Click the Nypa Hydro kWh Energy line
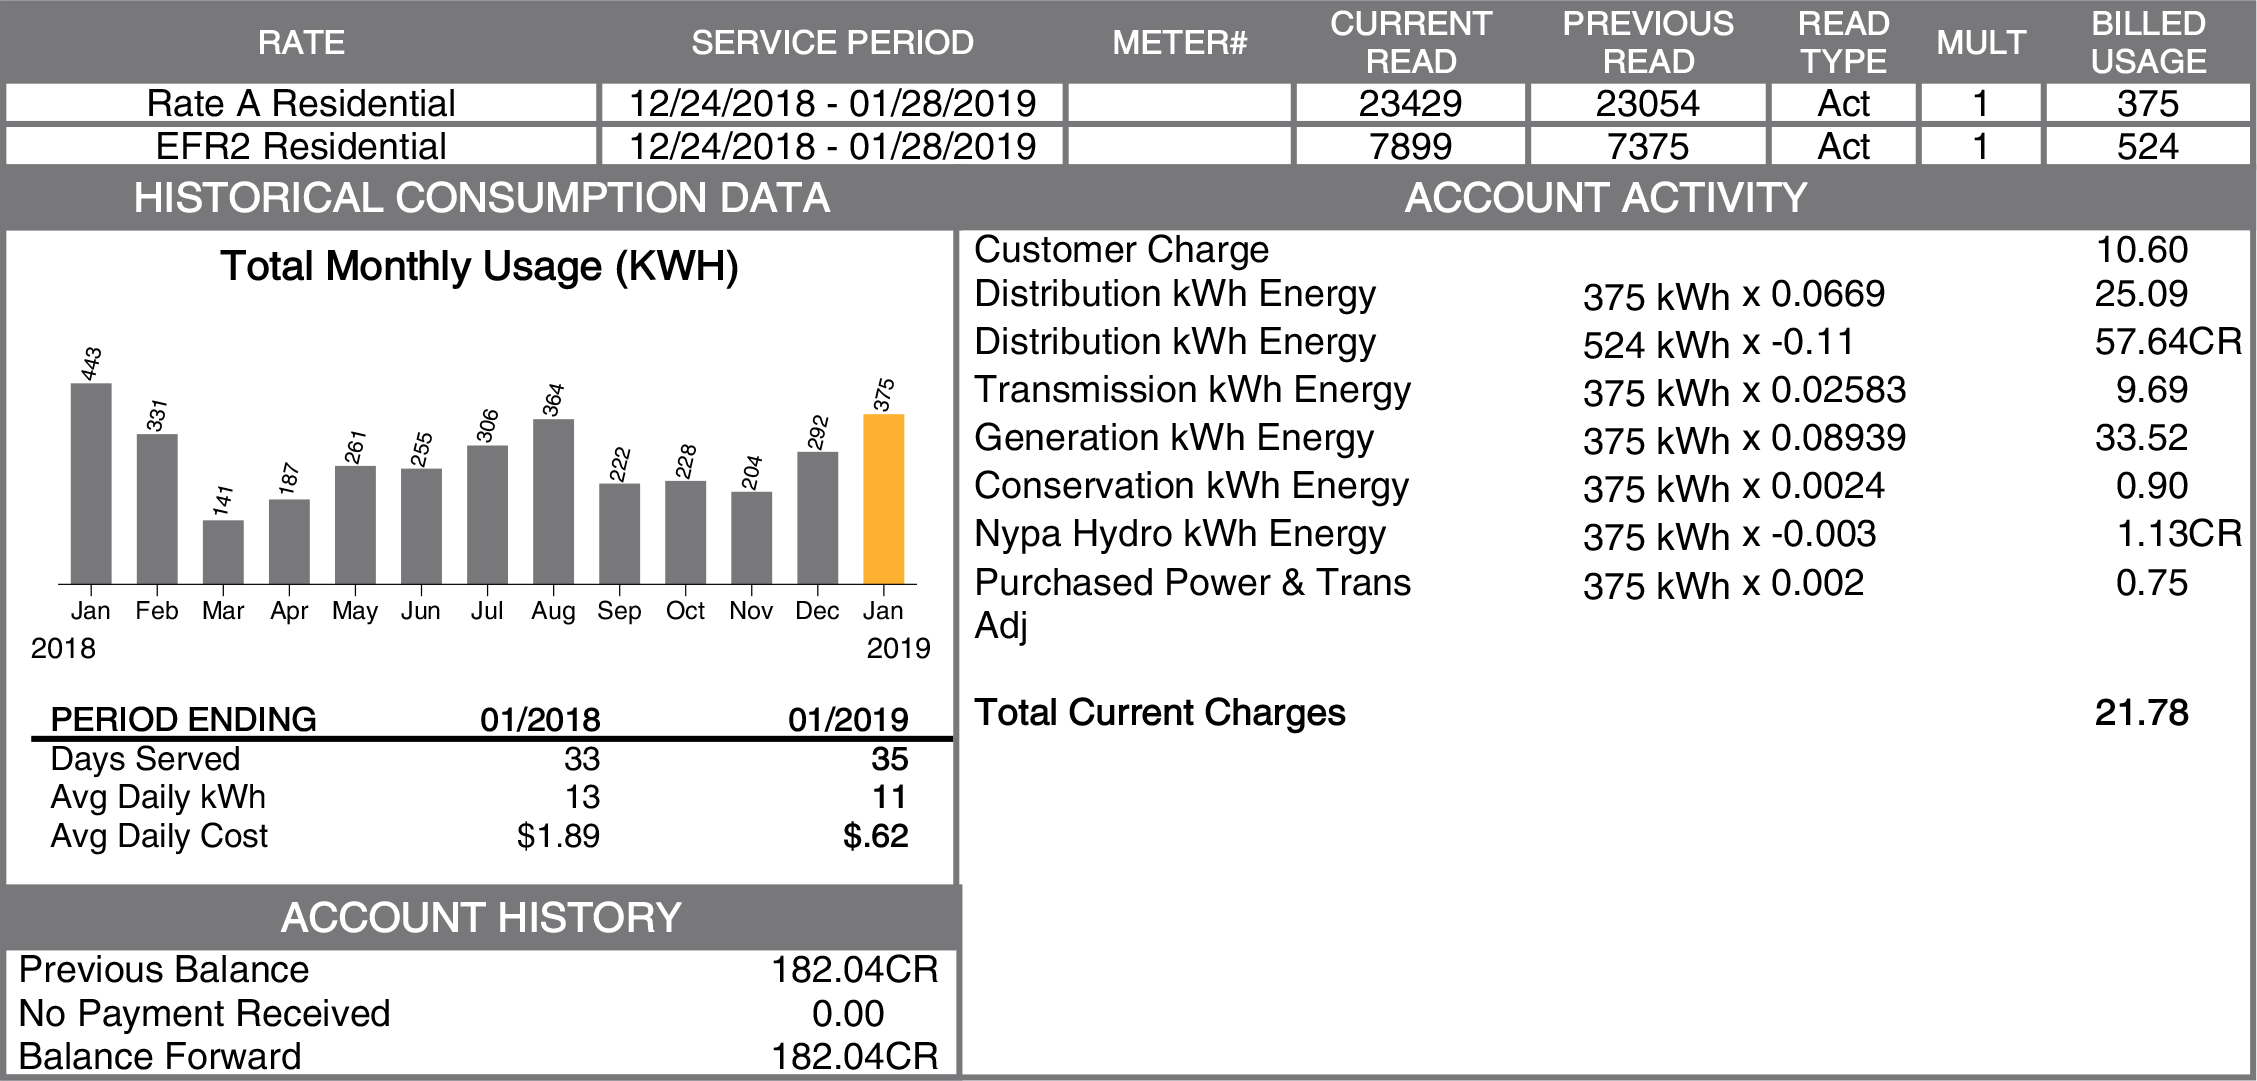 [1180, 533]
